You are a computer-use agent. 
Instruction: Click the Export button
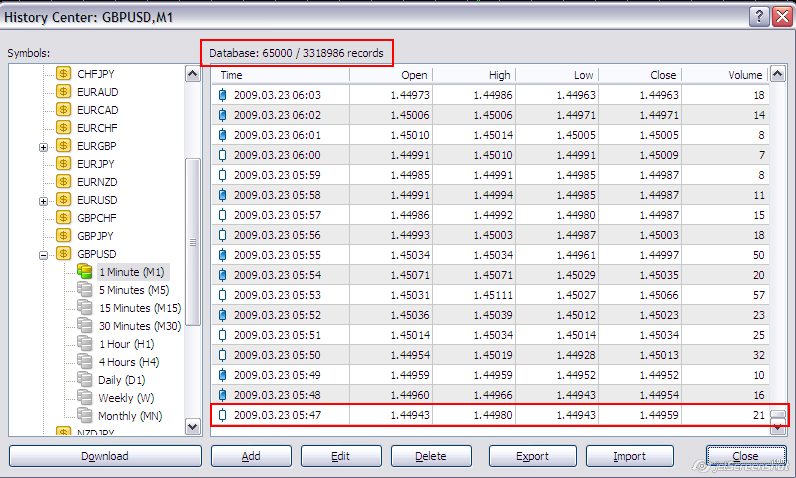tap(533, 456)
